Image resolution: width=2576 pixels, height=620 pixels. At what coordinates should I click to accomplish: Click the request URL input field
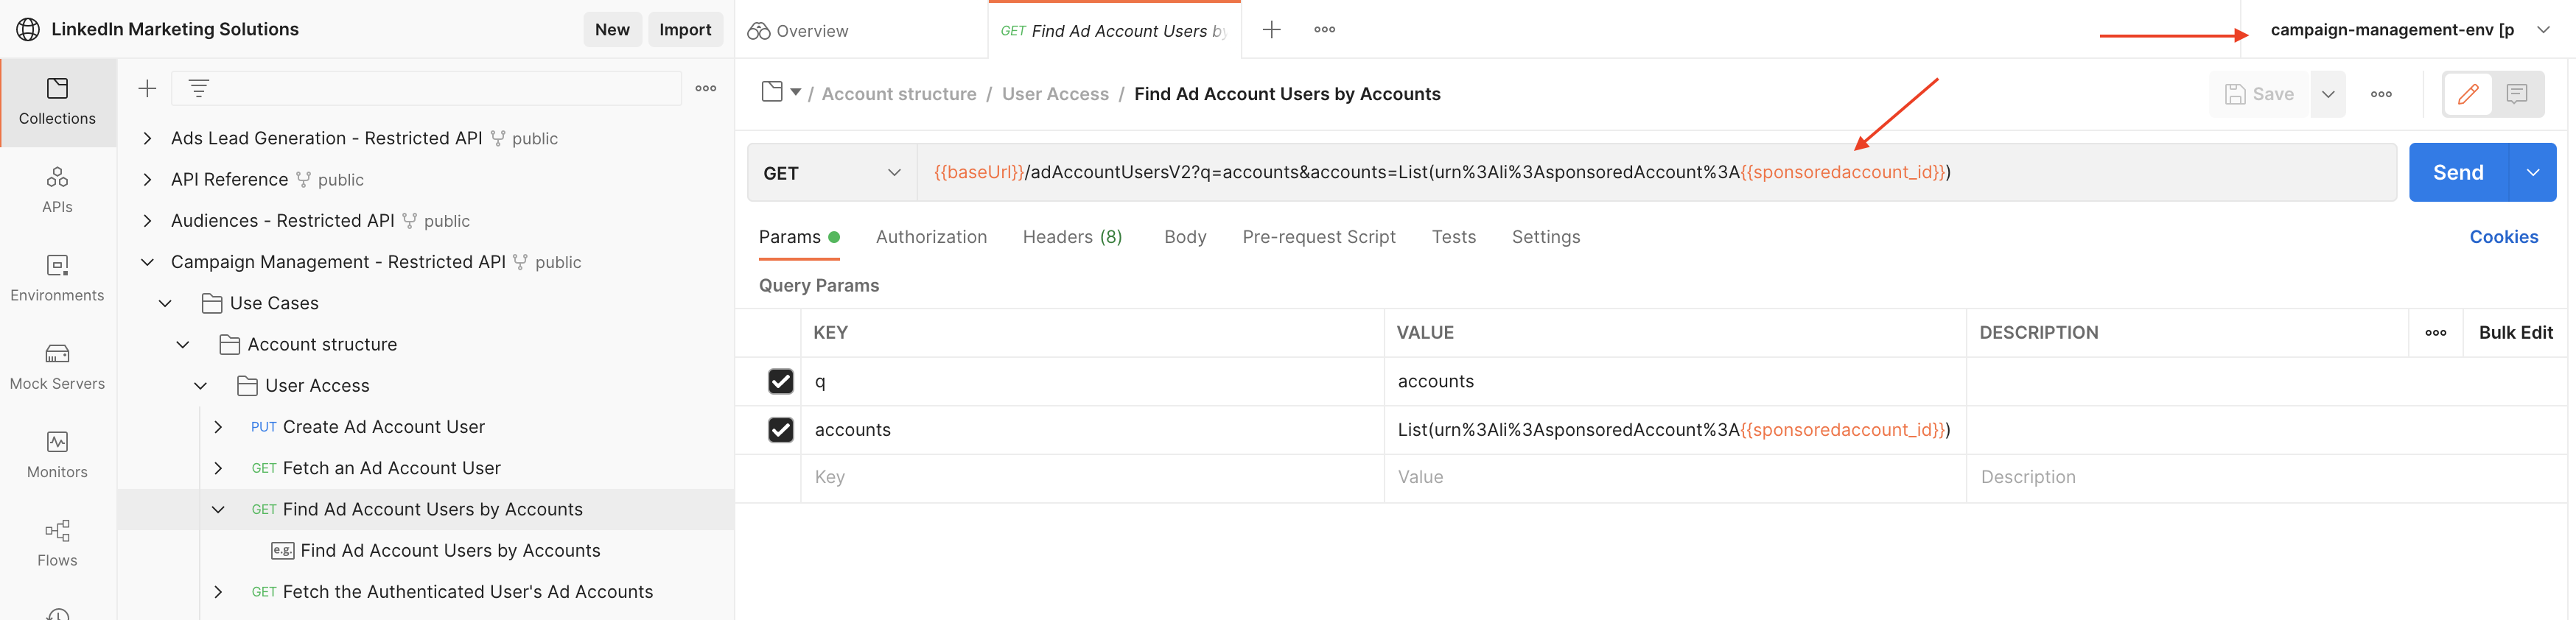click(x=1657, y=172)
